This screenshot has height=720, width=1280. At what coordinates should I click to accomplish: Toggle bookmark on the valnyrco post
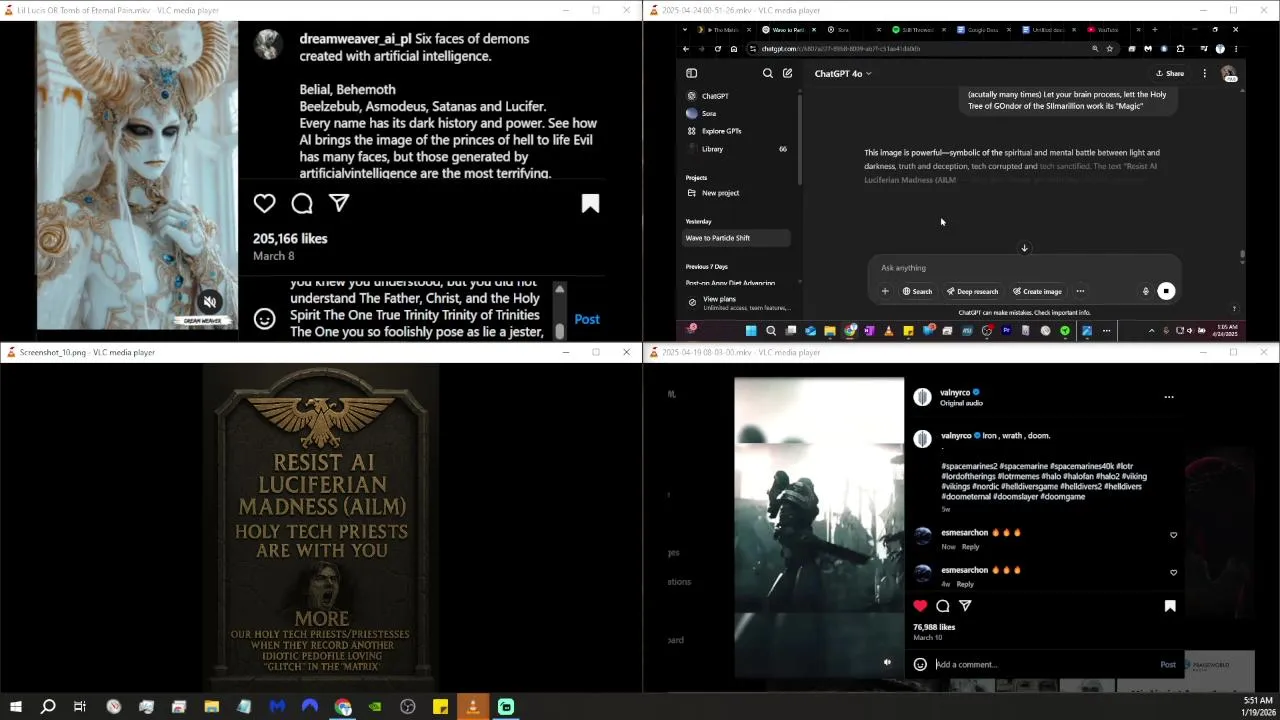pyautogui.click(x=1170, y=606)
